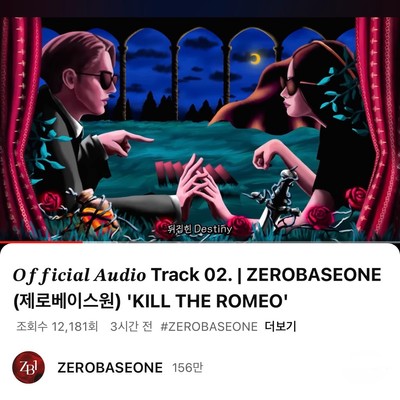Tap the 조회수 12,181회 view count
The height and width of the screenshot is (400, 400).
coord(57,327)
